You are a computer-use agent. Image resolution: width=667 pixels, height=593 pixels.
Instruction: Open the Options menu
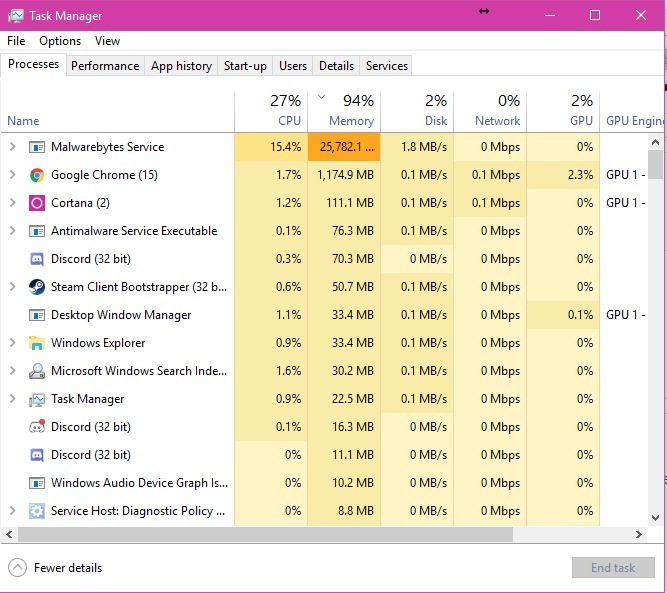coord(60,41)
